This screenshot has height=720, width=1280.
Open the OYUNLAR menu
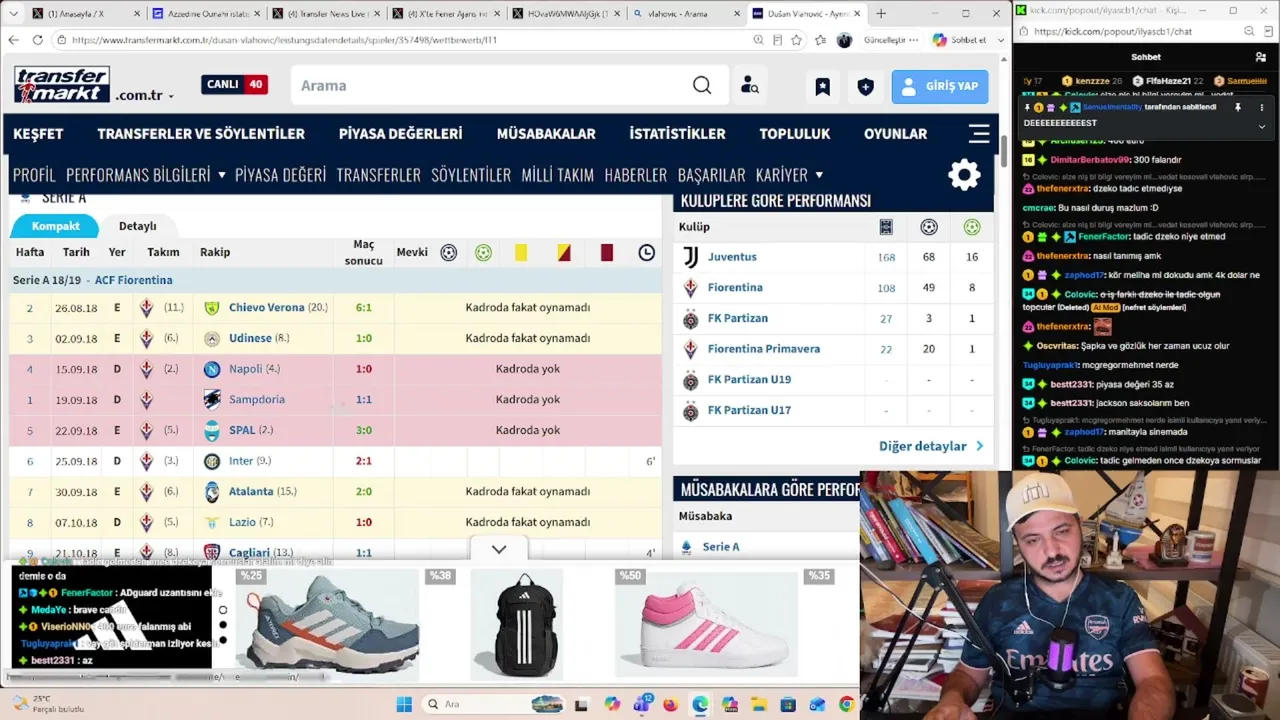click(x=895, y=134)
